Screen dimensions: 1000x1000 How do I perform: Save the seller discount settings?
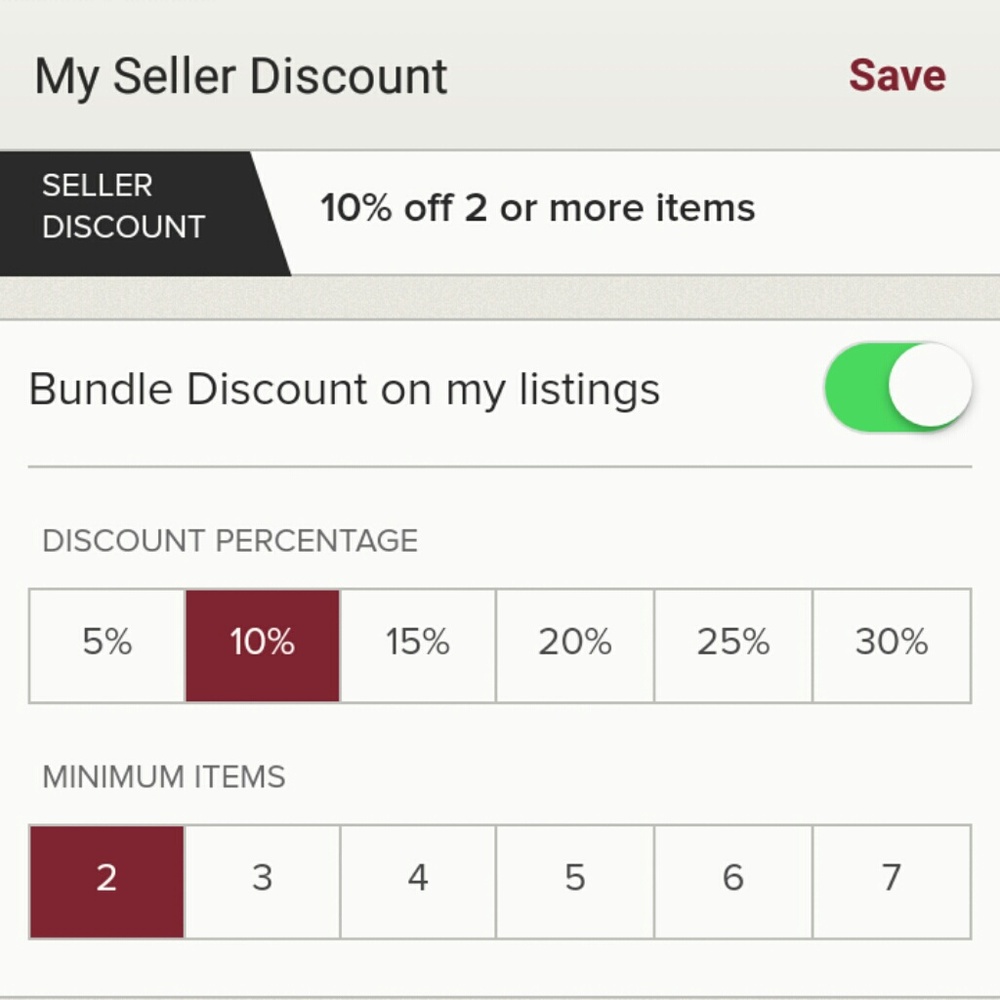click(x=897, y=76)
